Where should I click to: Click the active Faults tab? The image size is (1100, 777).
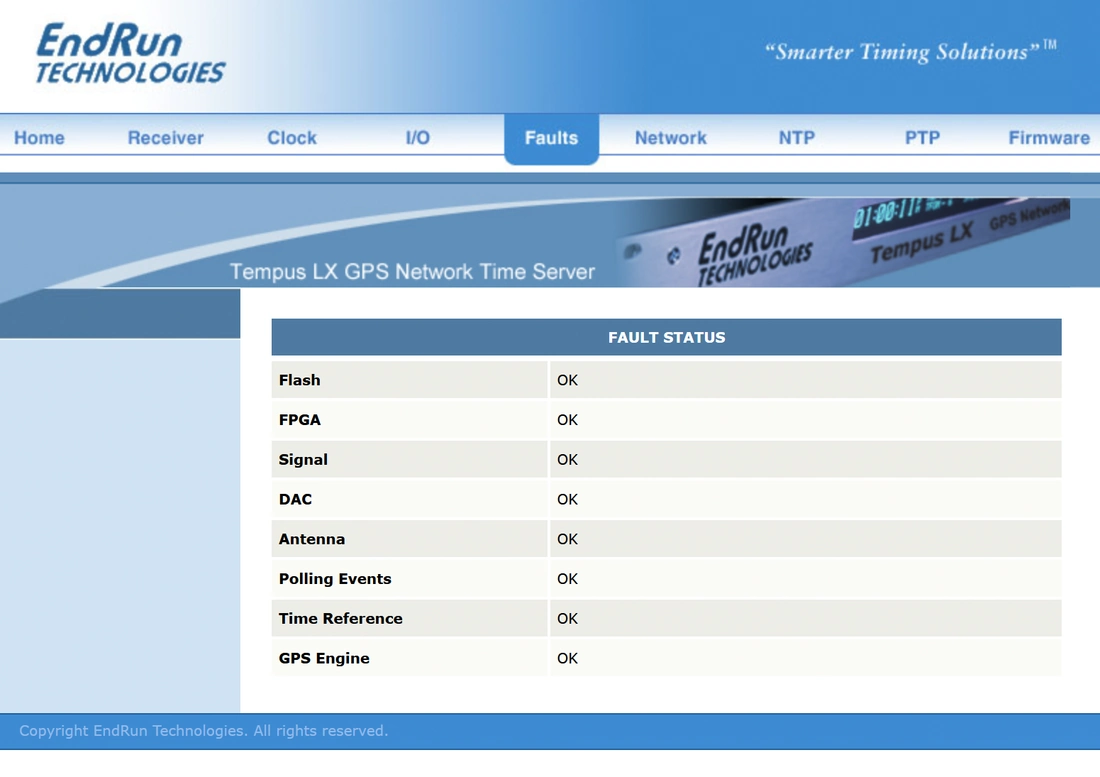(x=551, y=139)
